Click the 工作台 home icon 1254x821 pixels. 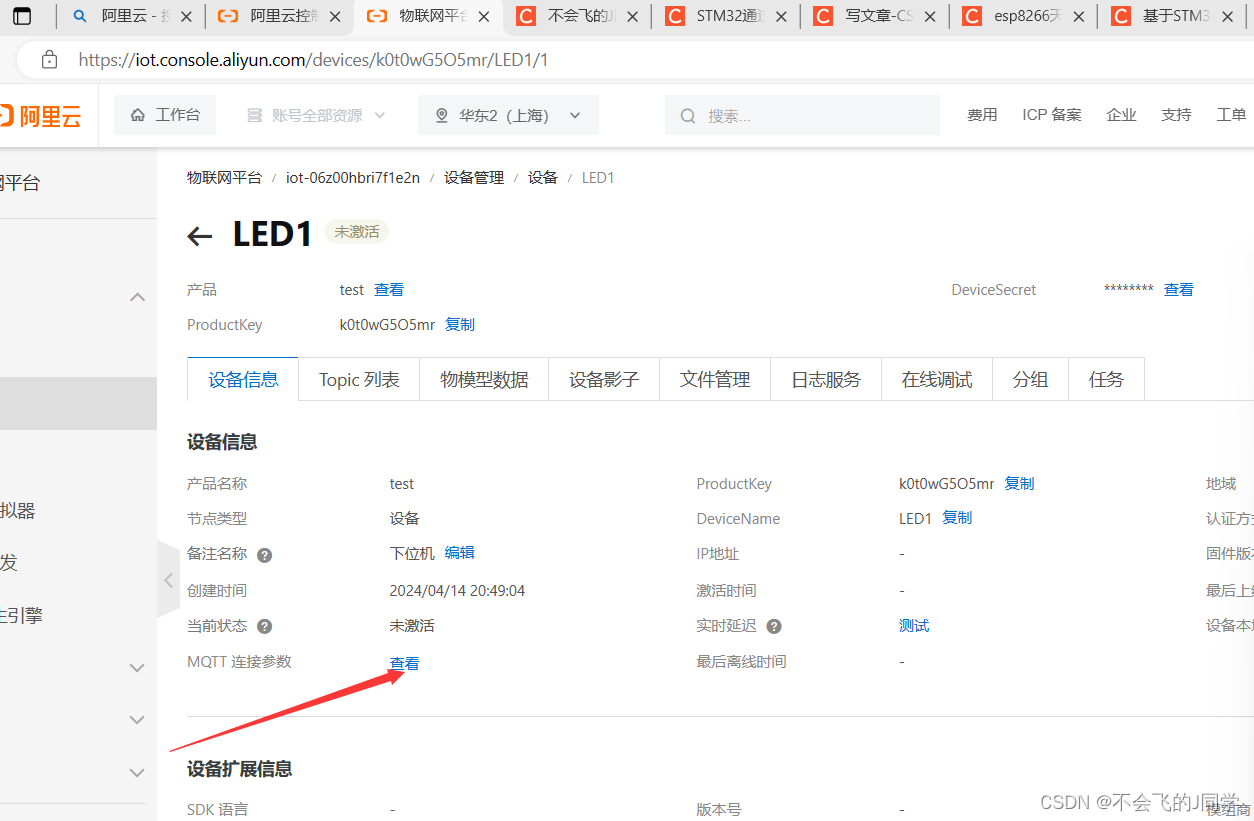[139, 114]
